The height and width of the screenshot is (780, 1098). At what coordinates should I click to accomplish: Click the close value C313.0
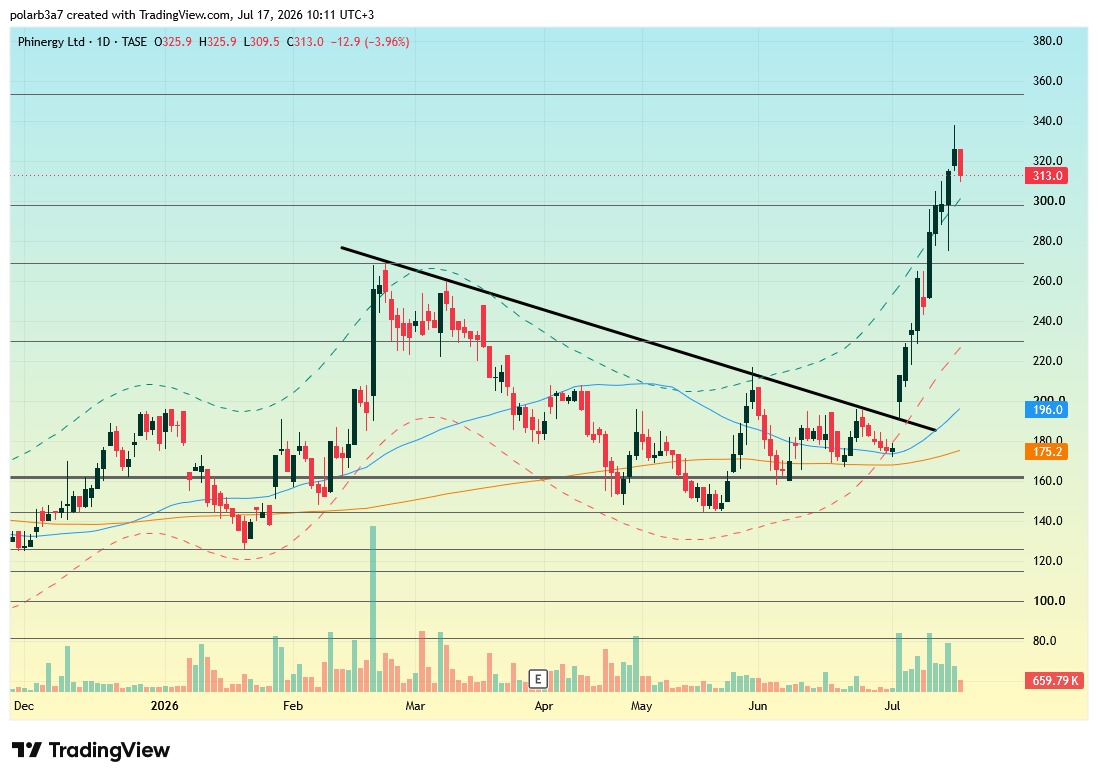(305, 42)
